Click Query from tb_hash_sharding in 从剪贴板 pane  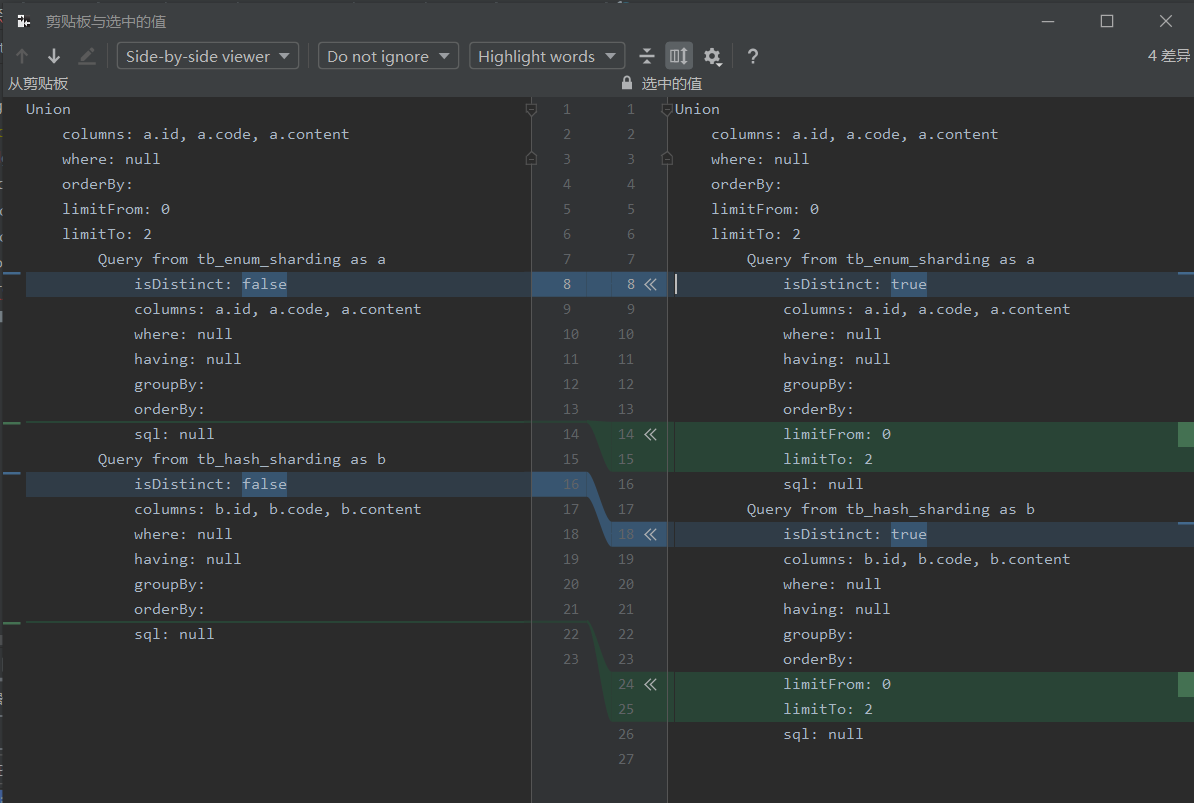point(241,459)
